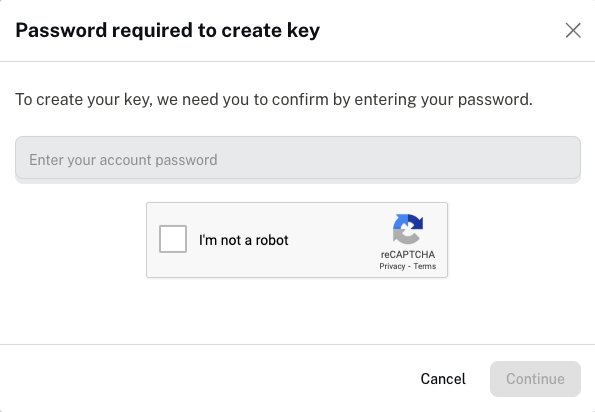Close the password dialog with the X icon
This screenshot has width=595, height=412.
pyautogui.click(x=573, y=30)
